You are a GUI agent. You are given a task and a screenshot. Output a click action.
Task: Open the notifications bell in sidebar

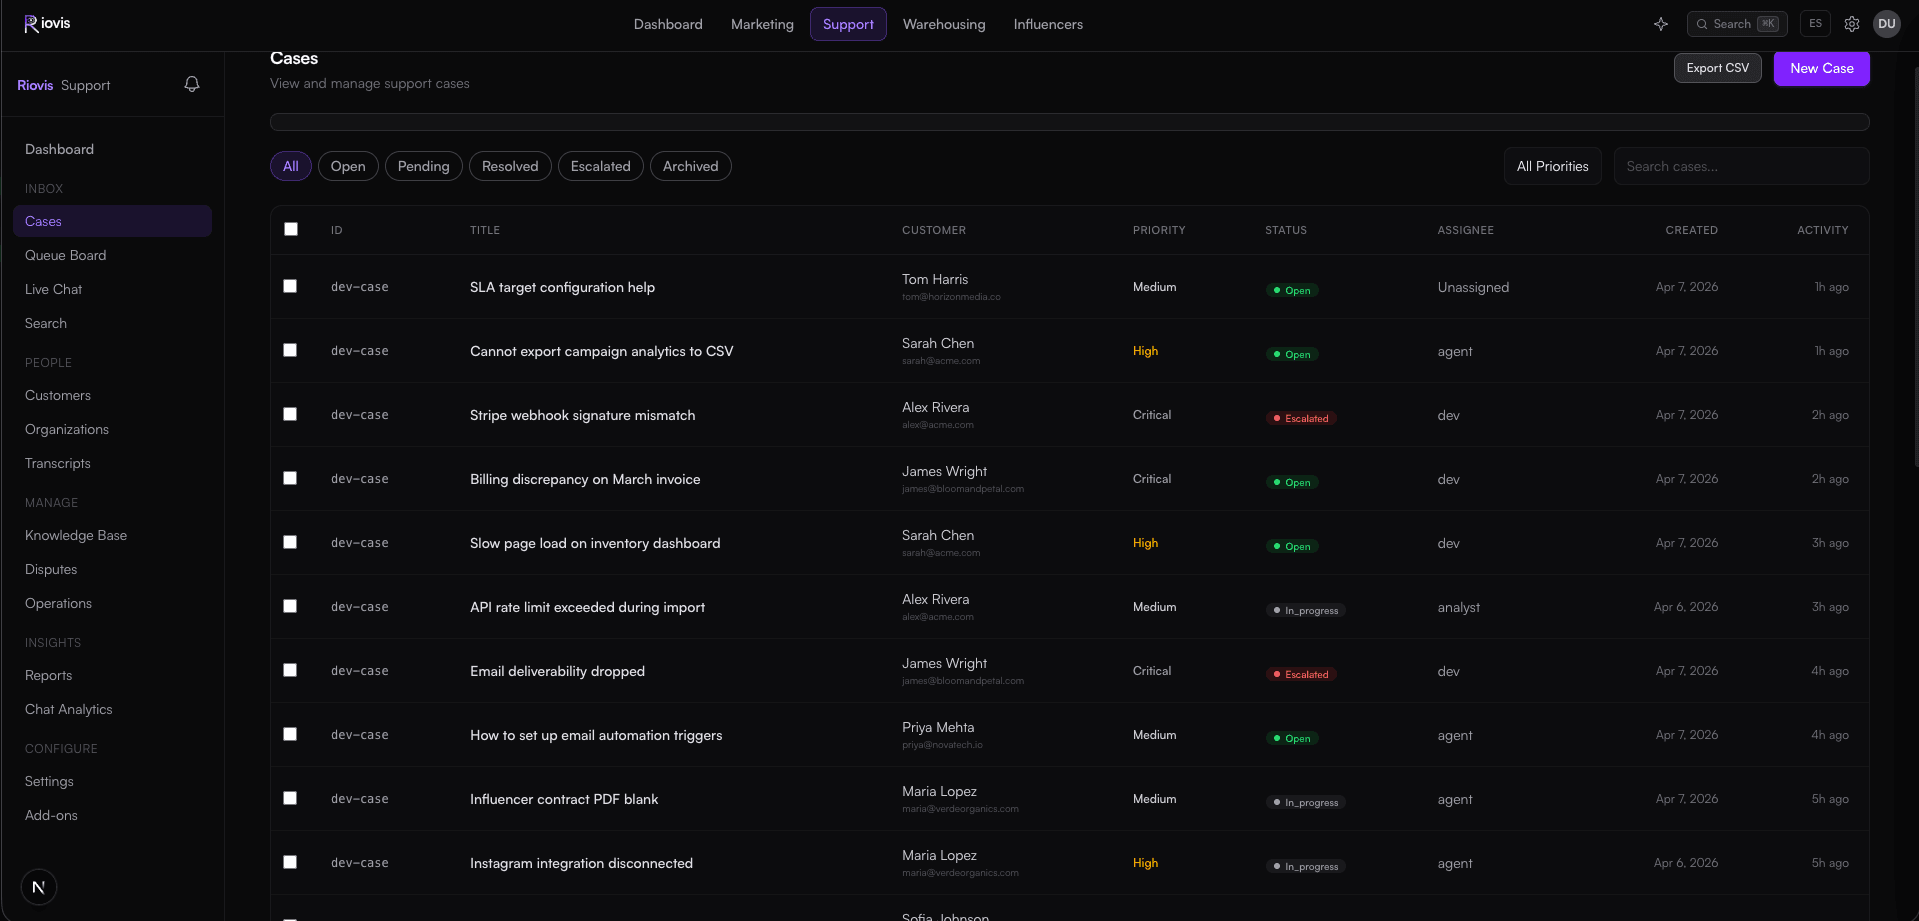[x=192, y=85]
